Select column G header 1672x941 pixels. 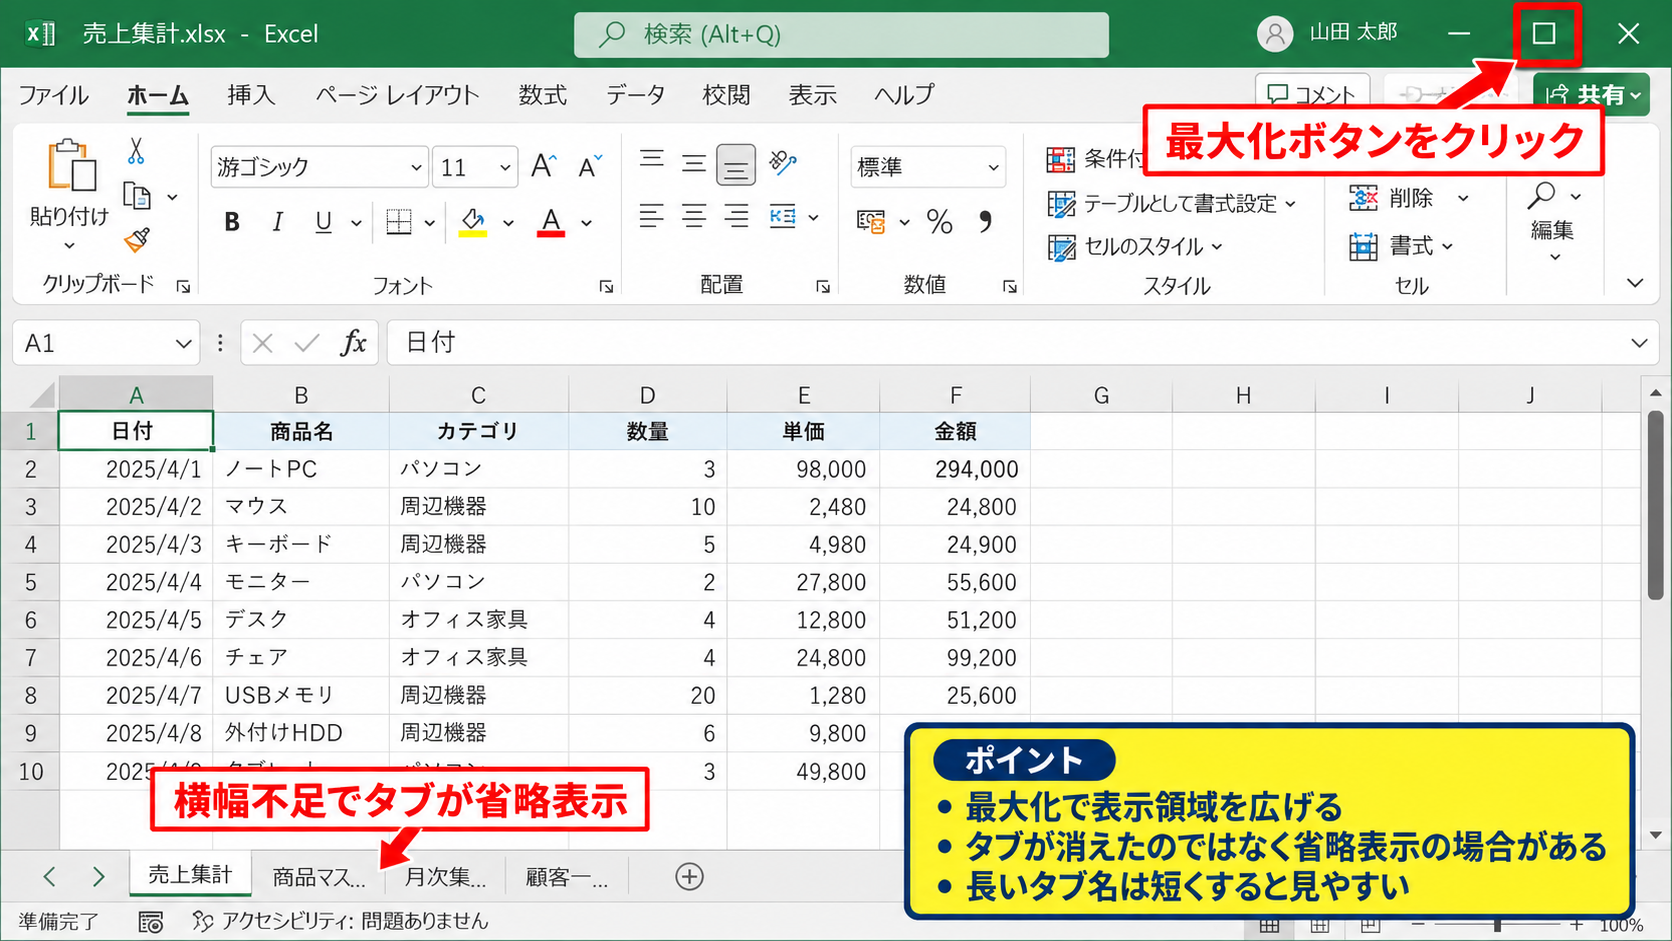1101,395
